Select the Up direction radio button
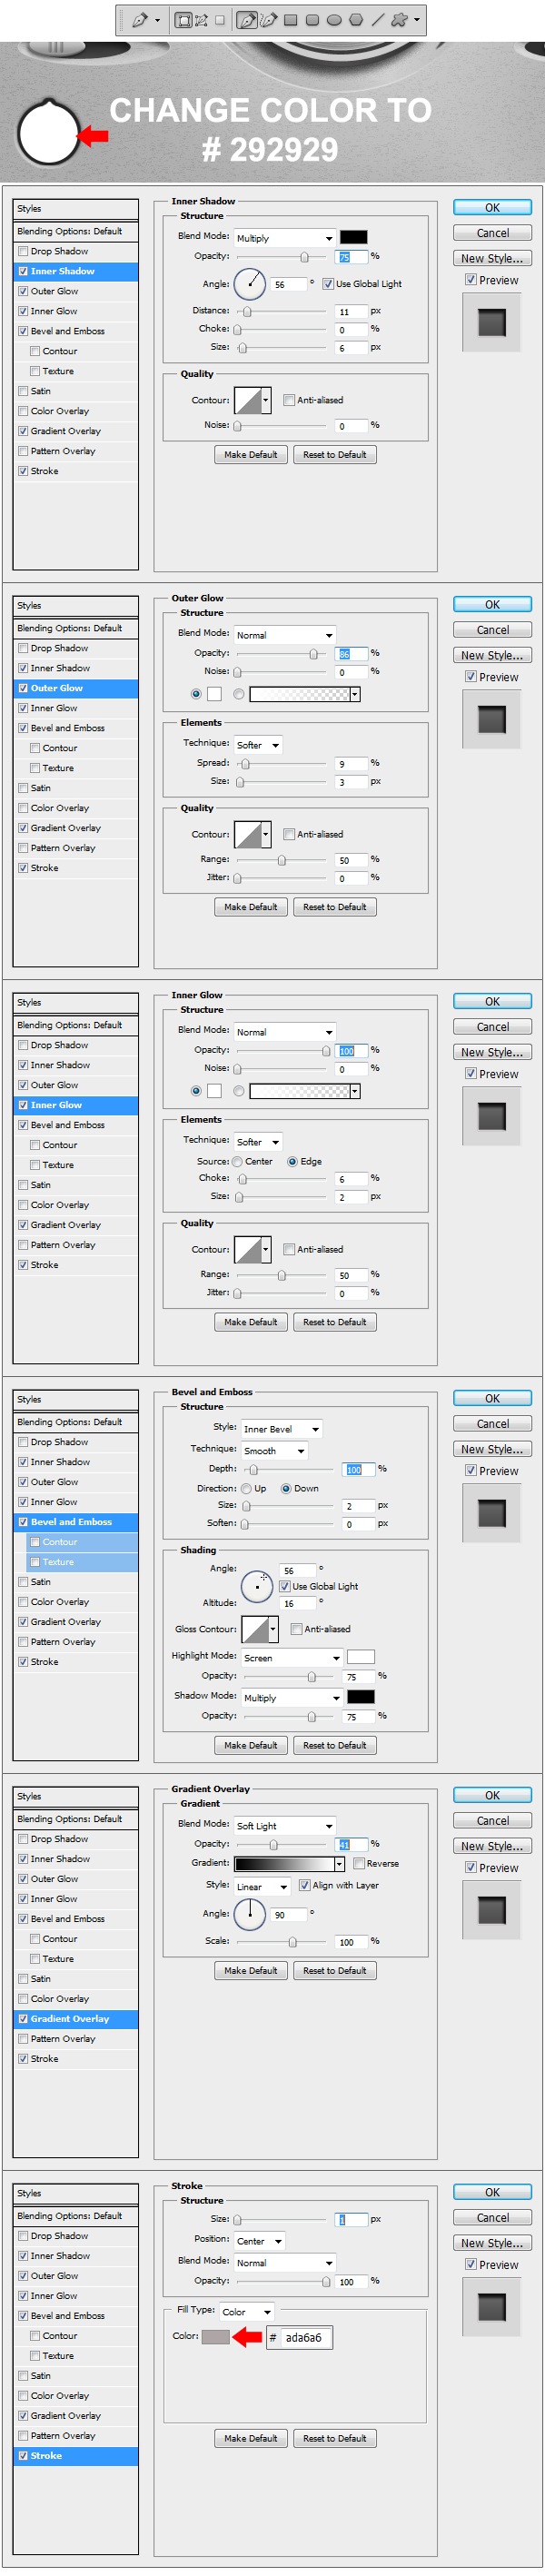Image resolution: width=545 pixels, height=2576 pixels. point(246,1489)
